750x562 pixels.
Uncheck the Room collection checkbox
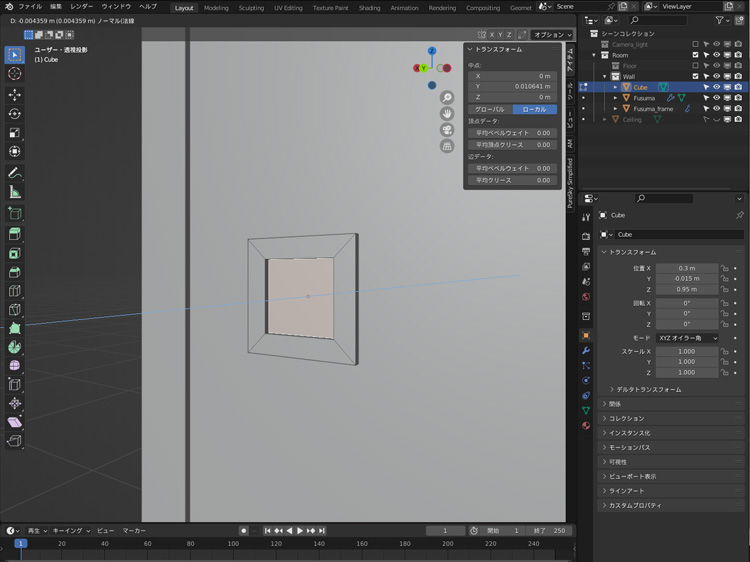tap(695, 55)
